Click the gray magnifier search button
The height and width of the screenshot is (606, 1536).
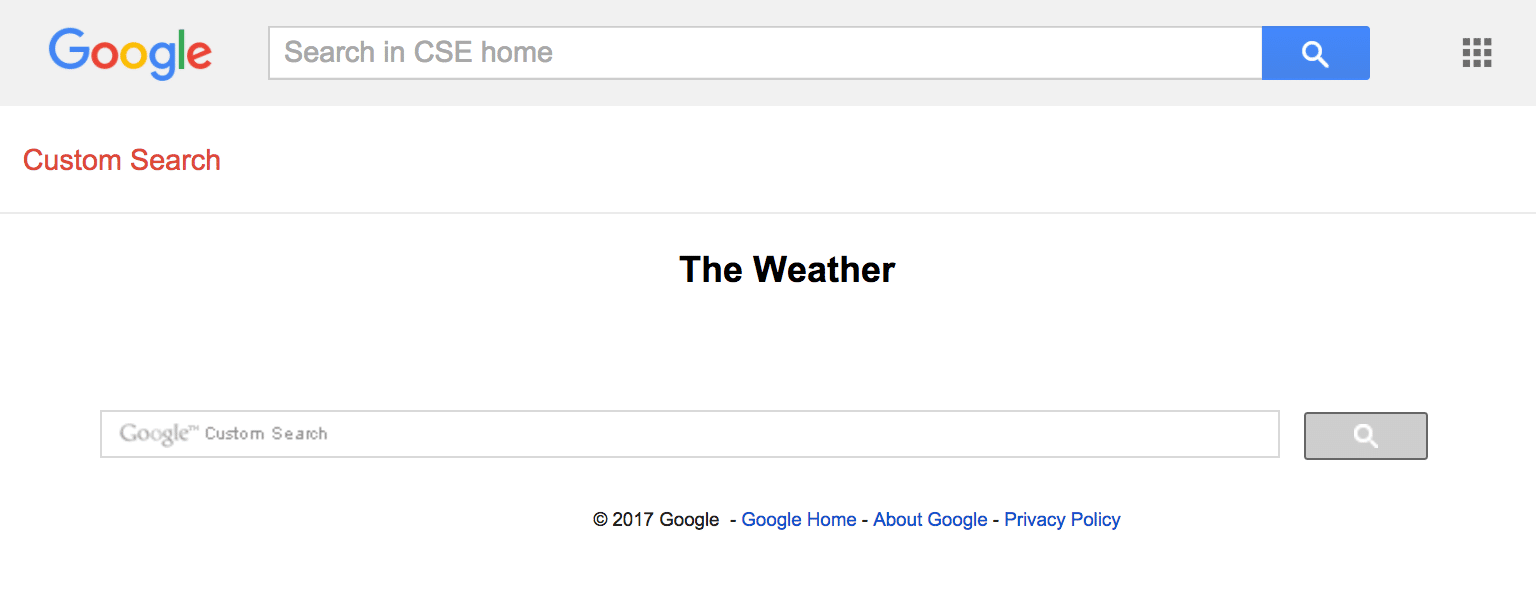click(x=1365, y=436)
